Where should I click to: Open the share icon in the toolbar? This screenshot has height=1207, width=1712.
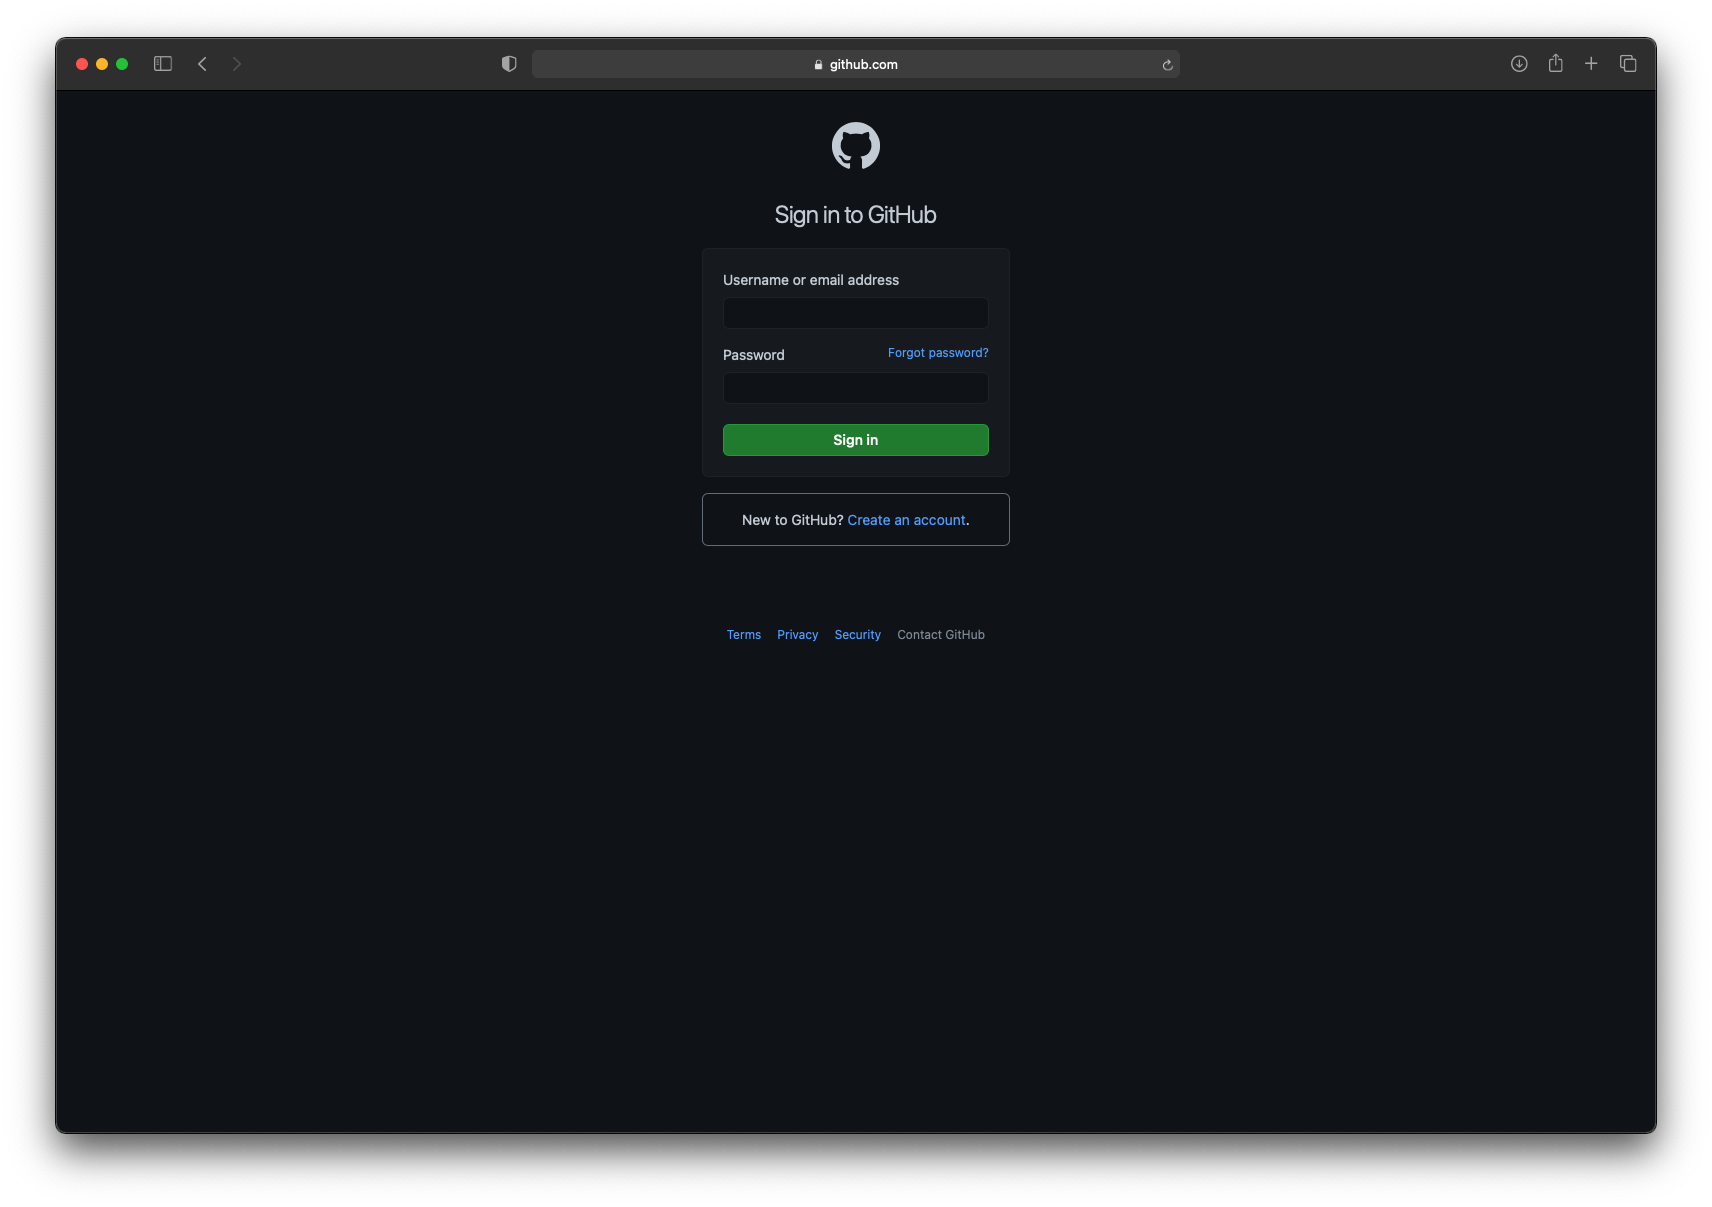(x=1555, y=63)
